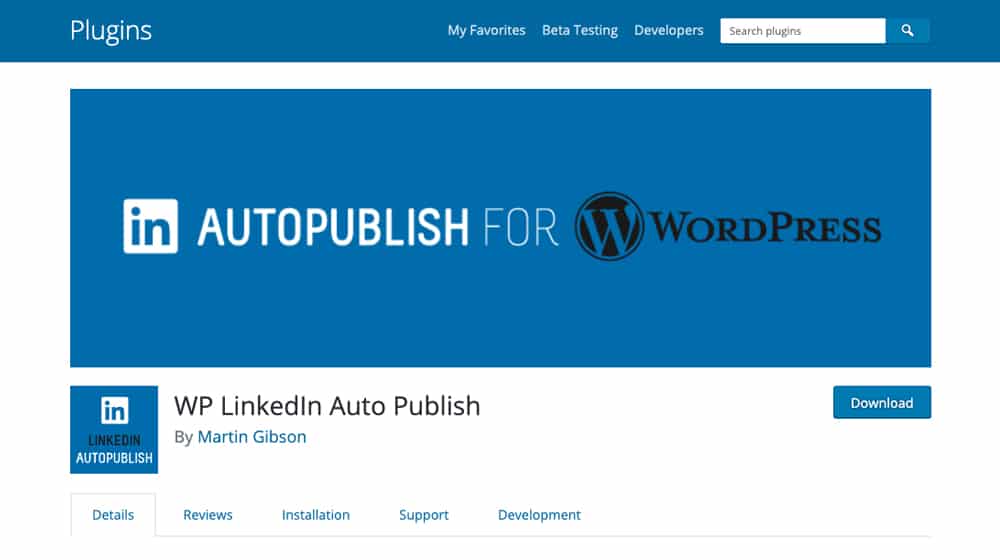Switch to the Reviews tab

point(208,515)
